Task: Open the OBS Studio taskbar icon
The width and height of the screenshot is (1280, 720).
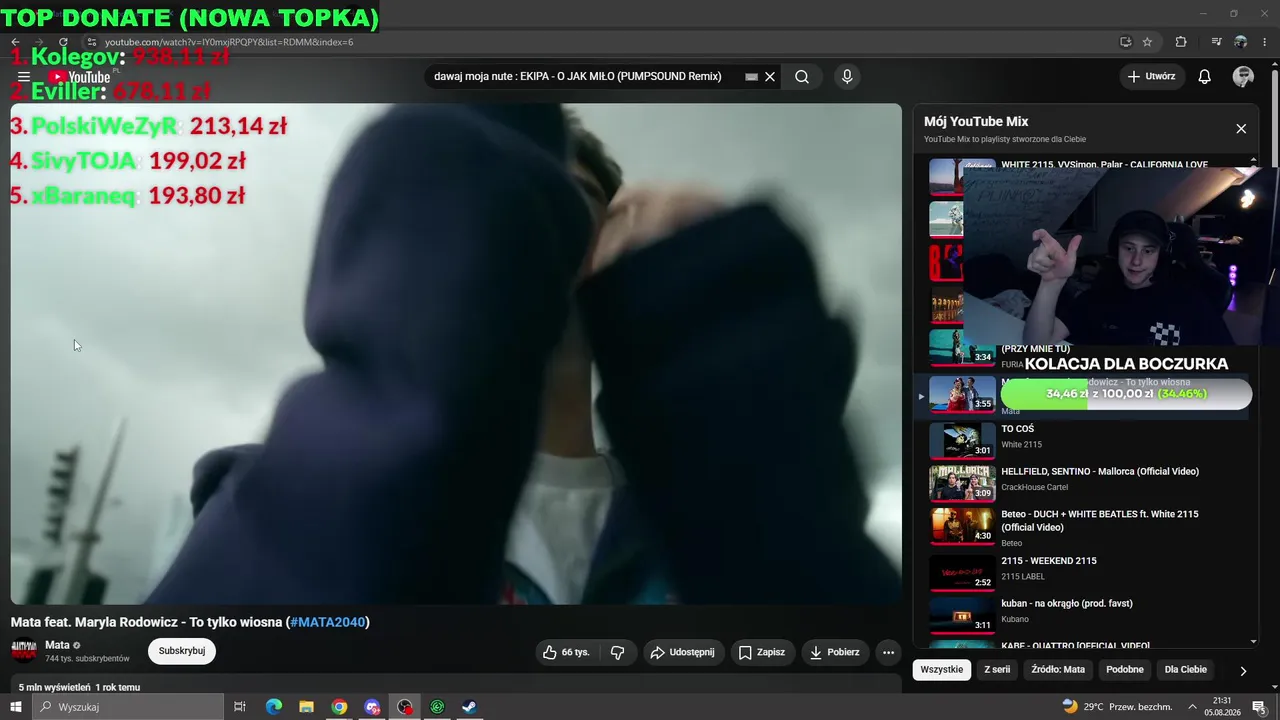Action: pos(405,707)
